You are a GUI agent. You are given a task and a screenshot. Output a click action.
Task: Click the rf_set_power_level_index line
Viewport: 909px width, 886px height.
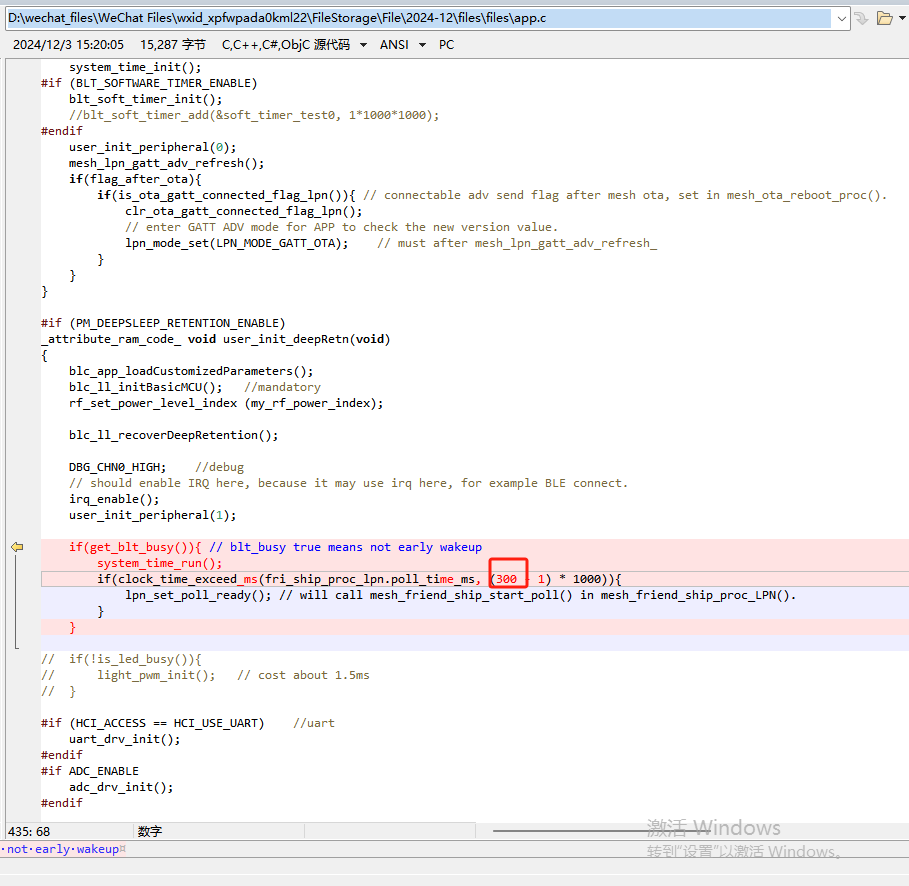click(x=226, y=403)
